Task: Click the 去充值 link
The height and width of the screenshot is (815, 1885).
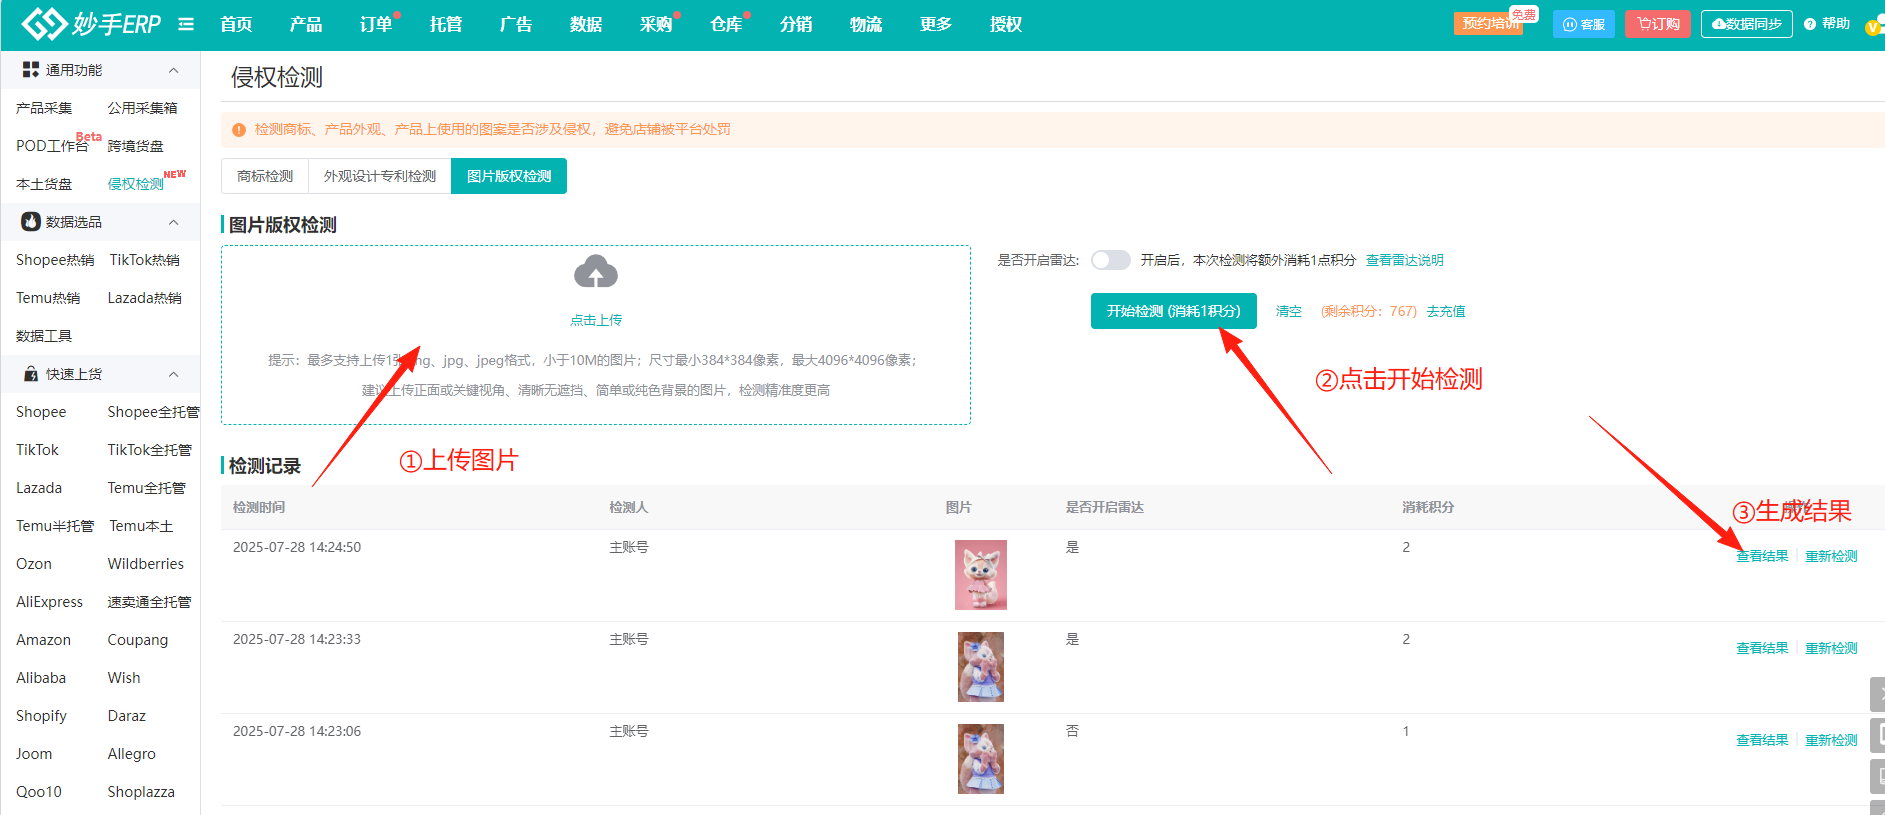Action: (1446, 312)
